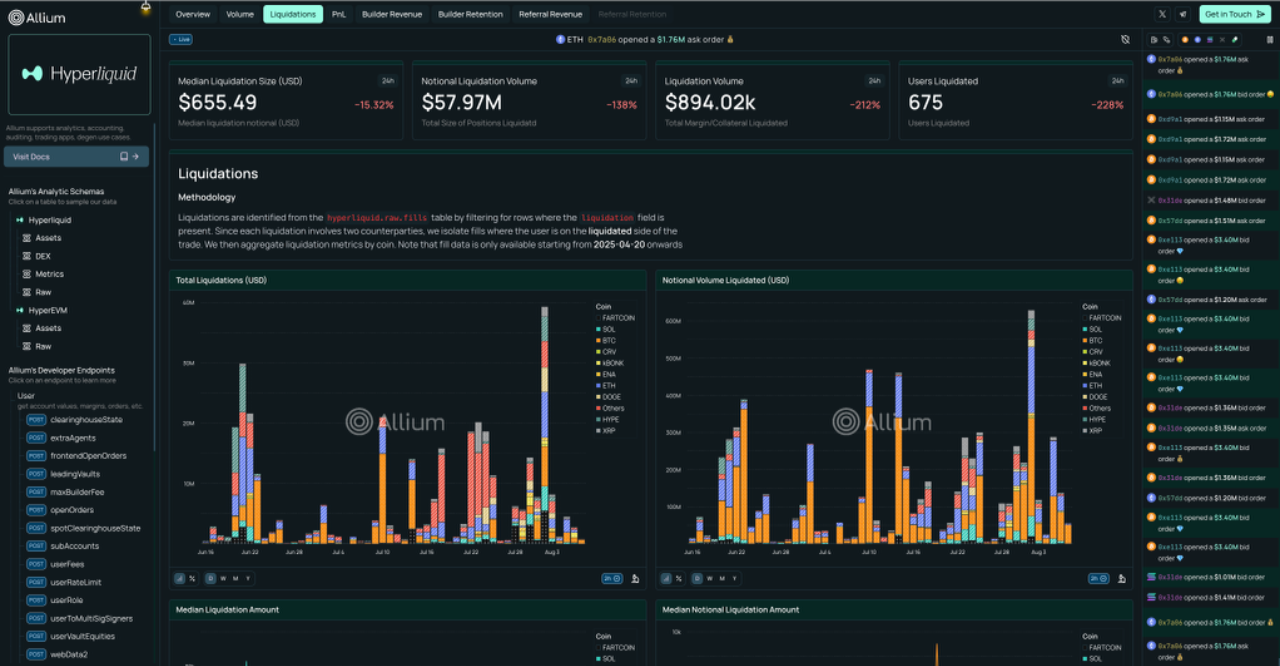Switch Total Liquidations chart to weekly (W)
The image size is (1280, 666).
[223, 578]
